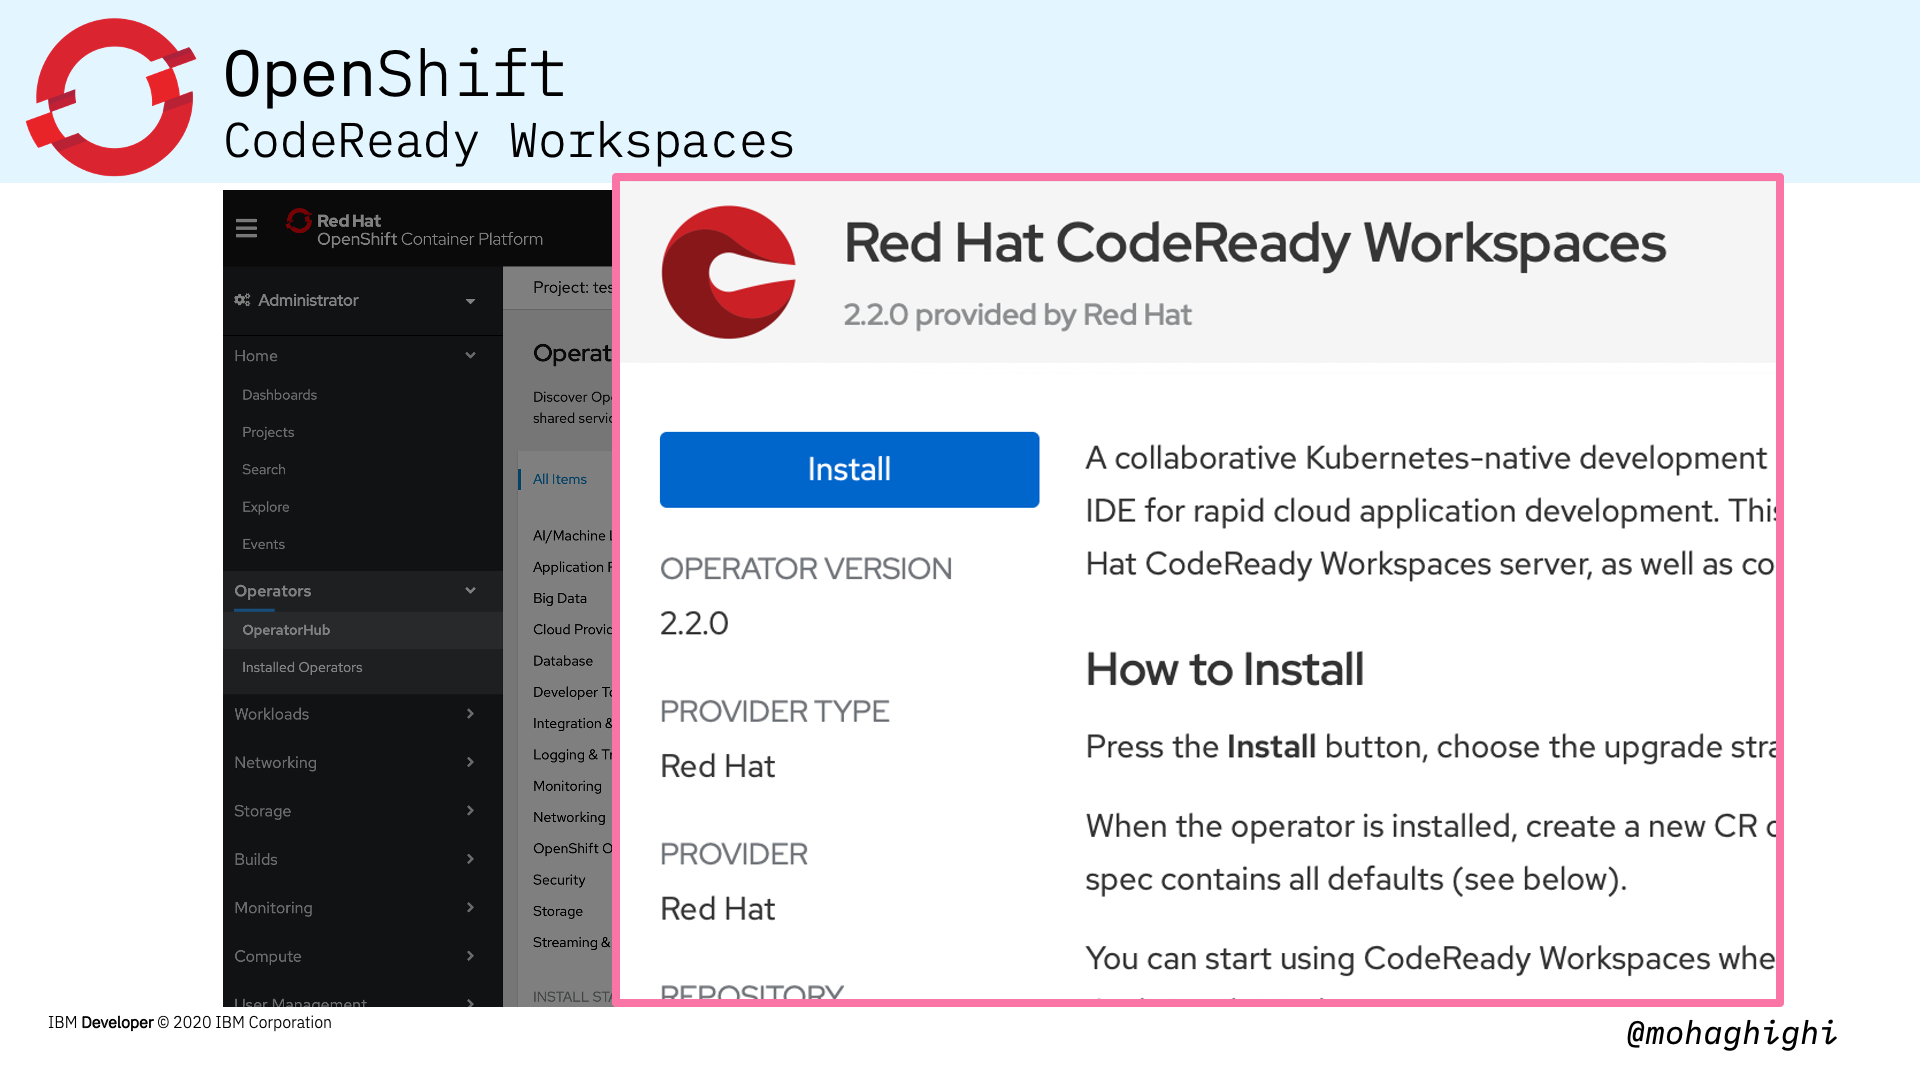Open the Administrator perspective dropdown
Image resolution: width=1920 pixels, height=1080 pixels.
point(362,300)
